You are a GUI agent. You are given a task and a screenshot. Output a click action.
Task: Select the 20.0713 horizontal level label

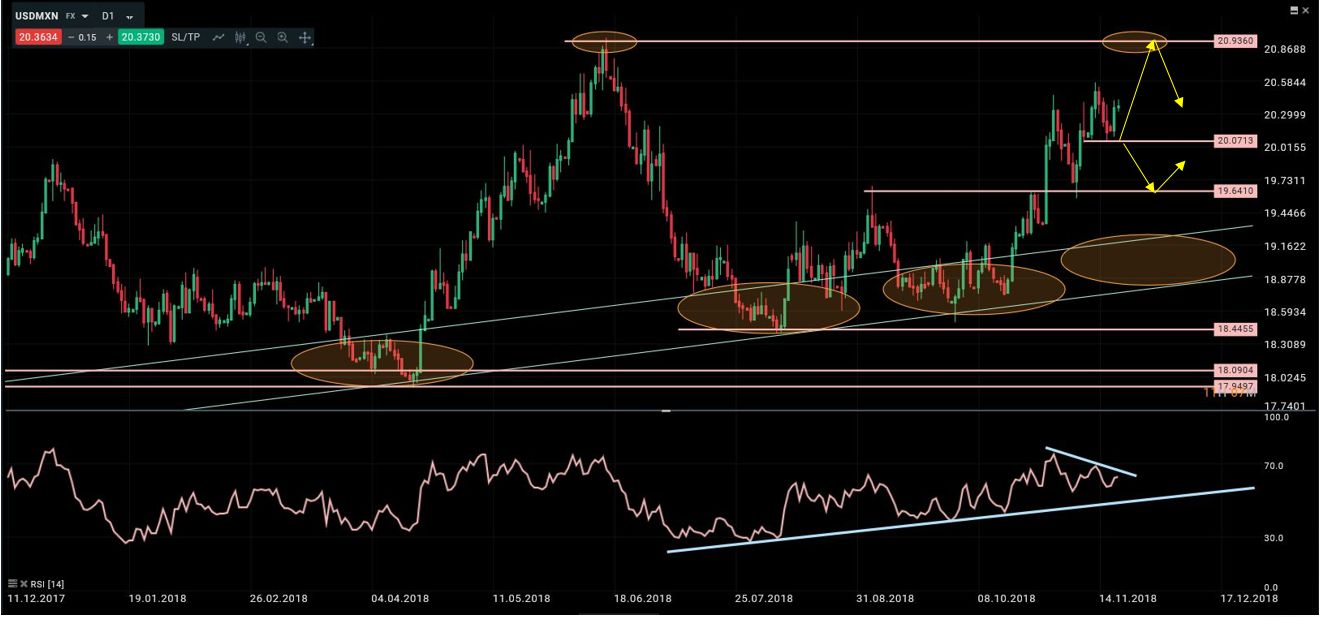pos(1236,141)
